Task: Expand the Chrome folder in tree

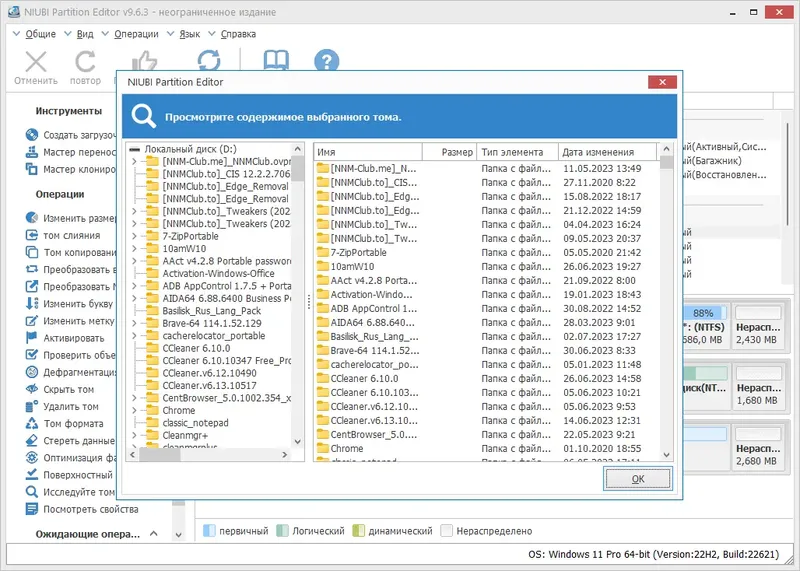Action: [134, 410]
